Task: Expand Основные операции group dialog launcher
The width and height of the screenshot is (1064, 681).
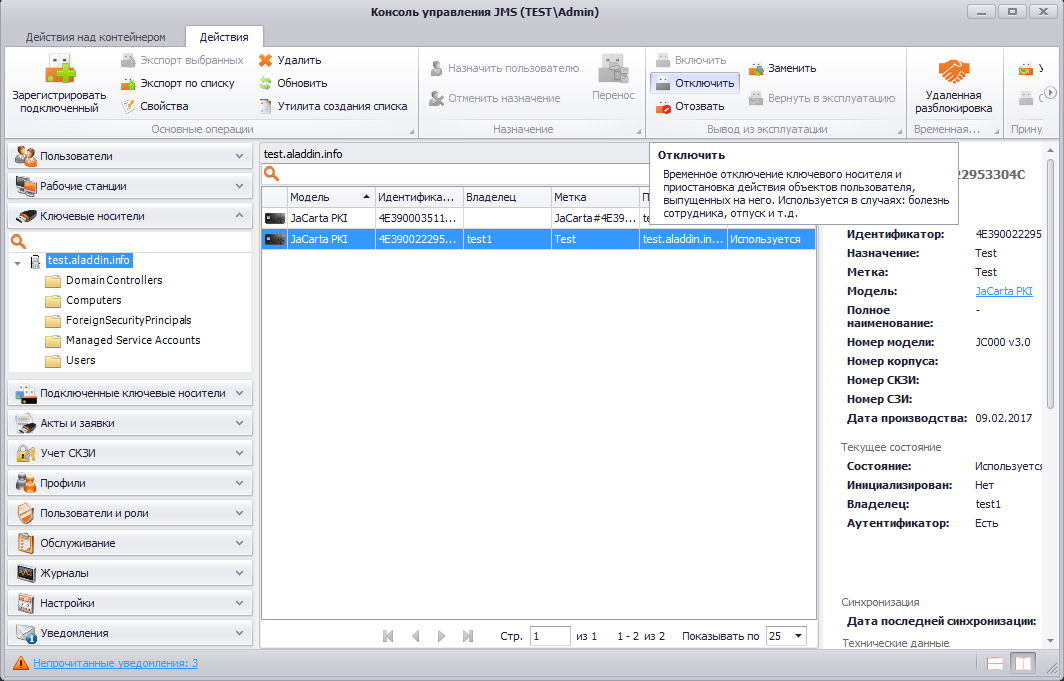Action: coord(411,131)
